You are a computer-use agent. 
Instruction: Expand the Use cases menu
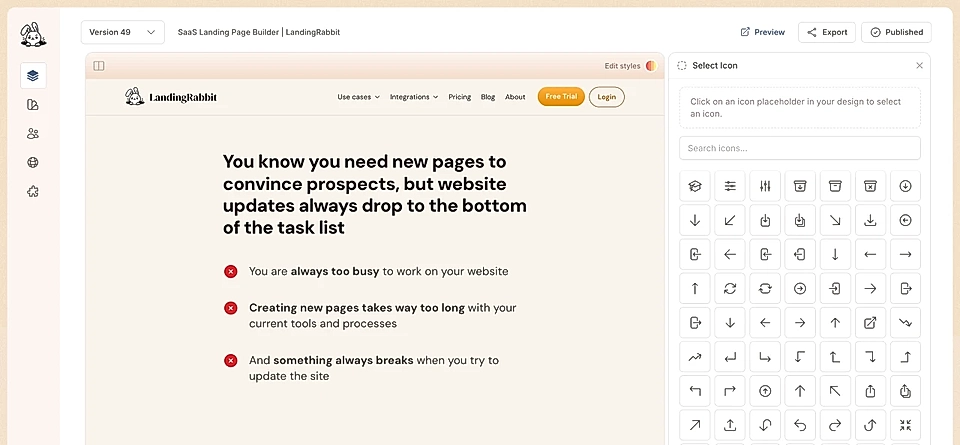(358, 97)
